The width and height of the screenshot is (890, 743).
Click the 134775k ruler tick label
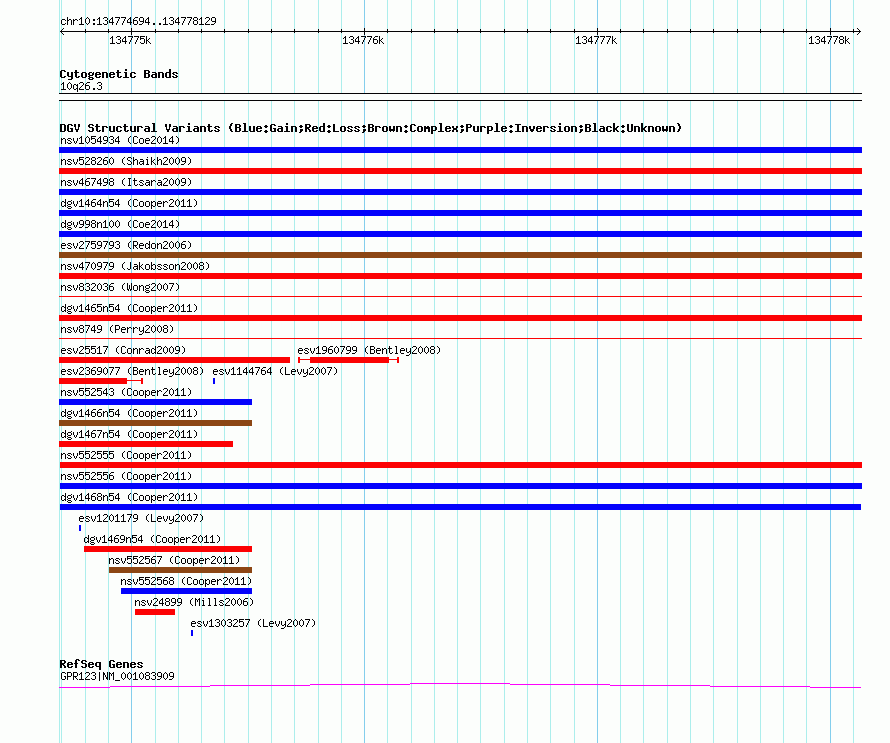tap(130, 40)
